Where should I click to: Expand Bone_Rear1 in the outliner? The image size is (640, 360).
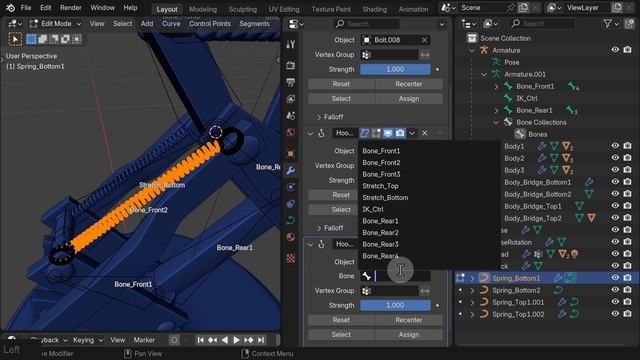[x=496, y=110]
